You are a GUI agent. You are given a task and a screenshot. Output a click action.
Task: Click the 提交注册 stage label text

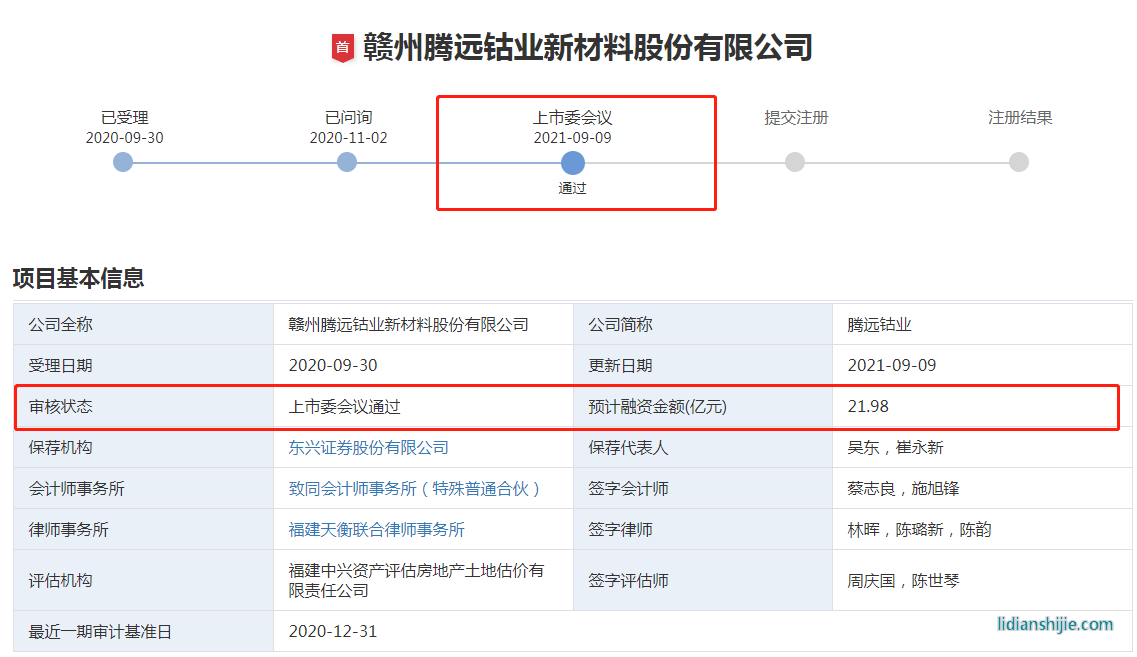[x=796, y=118]
